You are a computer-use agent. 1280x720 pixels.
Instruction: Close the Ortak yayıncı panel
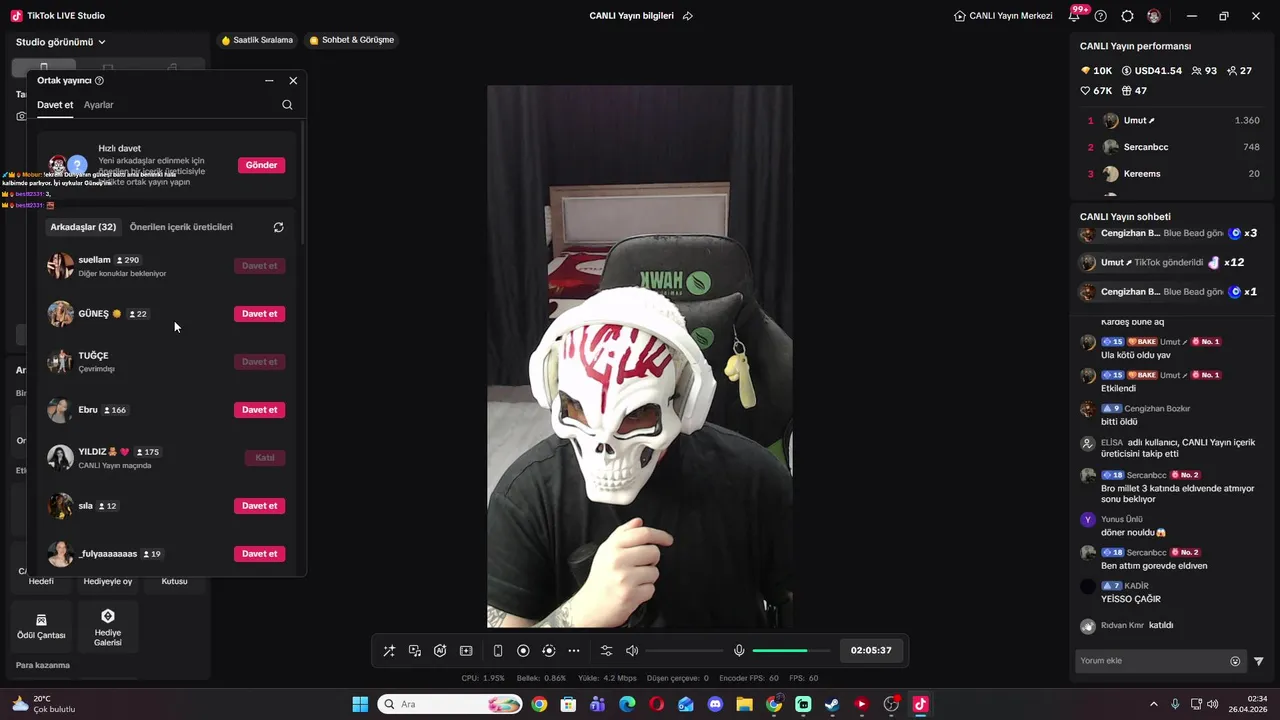[x=293, y=80]
